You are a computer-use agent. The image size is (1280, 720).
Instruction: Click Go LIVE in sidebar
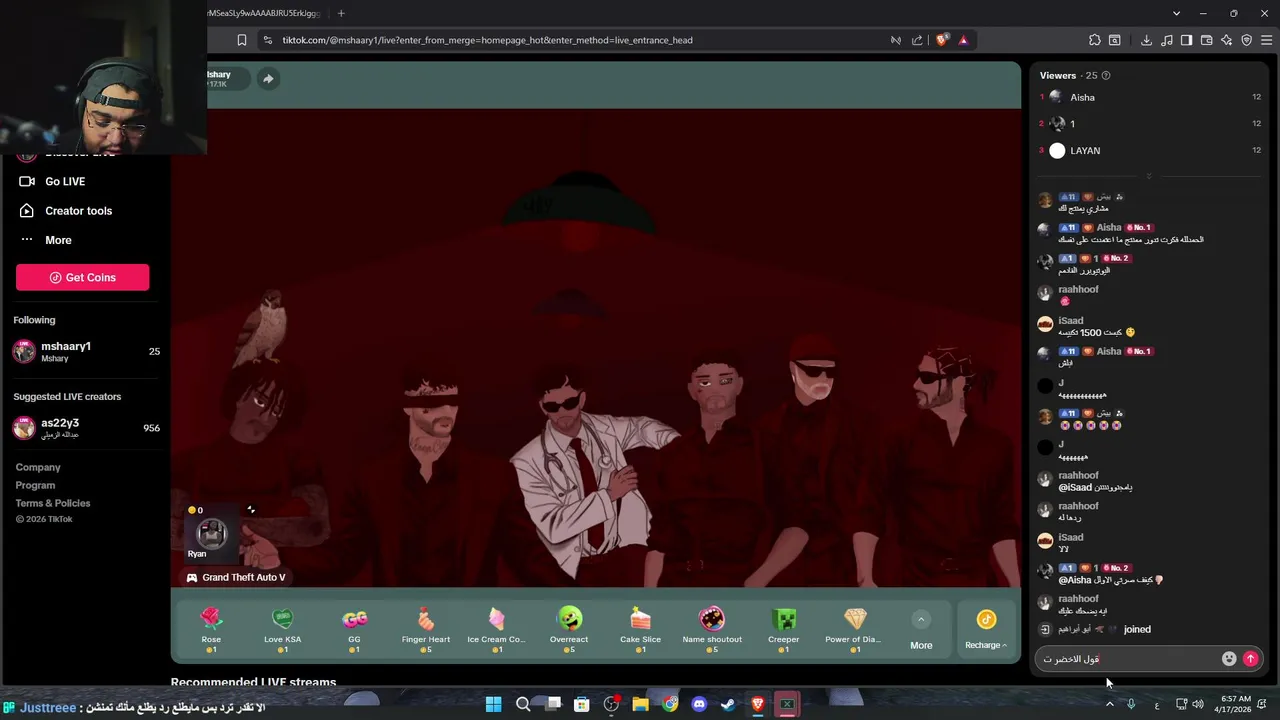point(65,181)
